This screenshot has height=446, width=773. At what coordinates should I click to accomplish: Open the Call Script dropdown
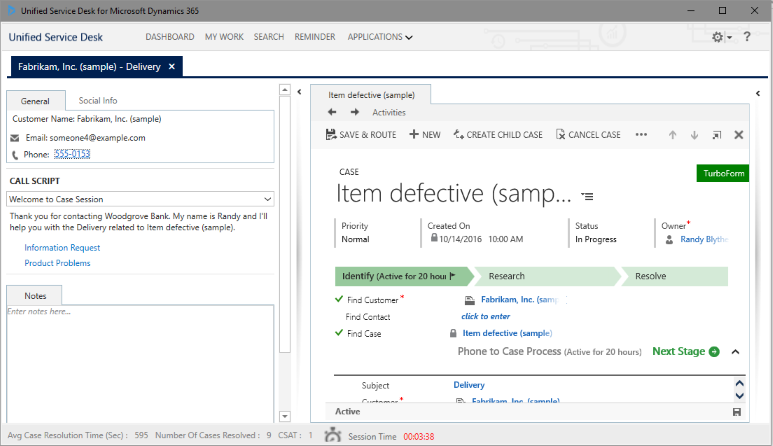pyautogui.click(x=141, y=199)
